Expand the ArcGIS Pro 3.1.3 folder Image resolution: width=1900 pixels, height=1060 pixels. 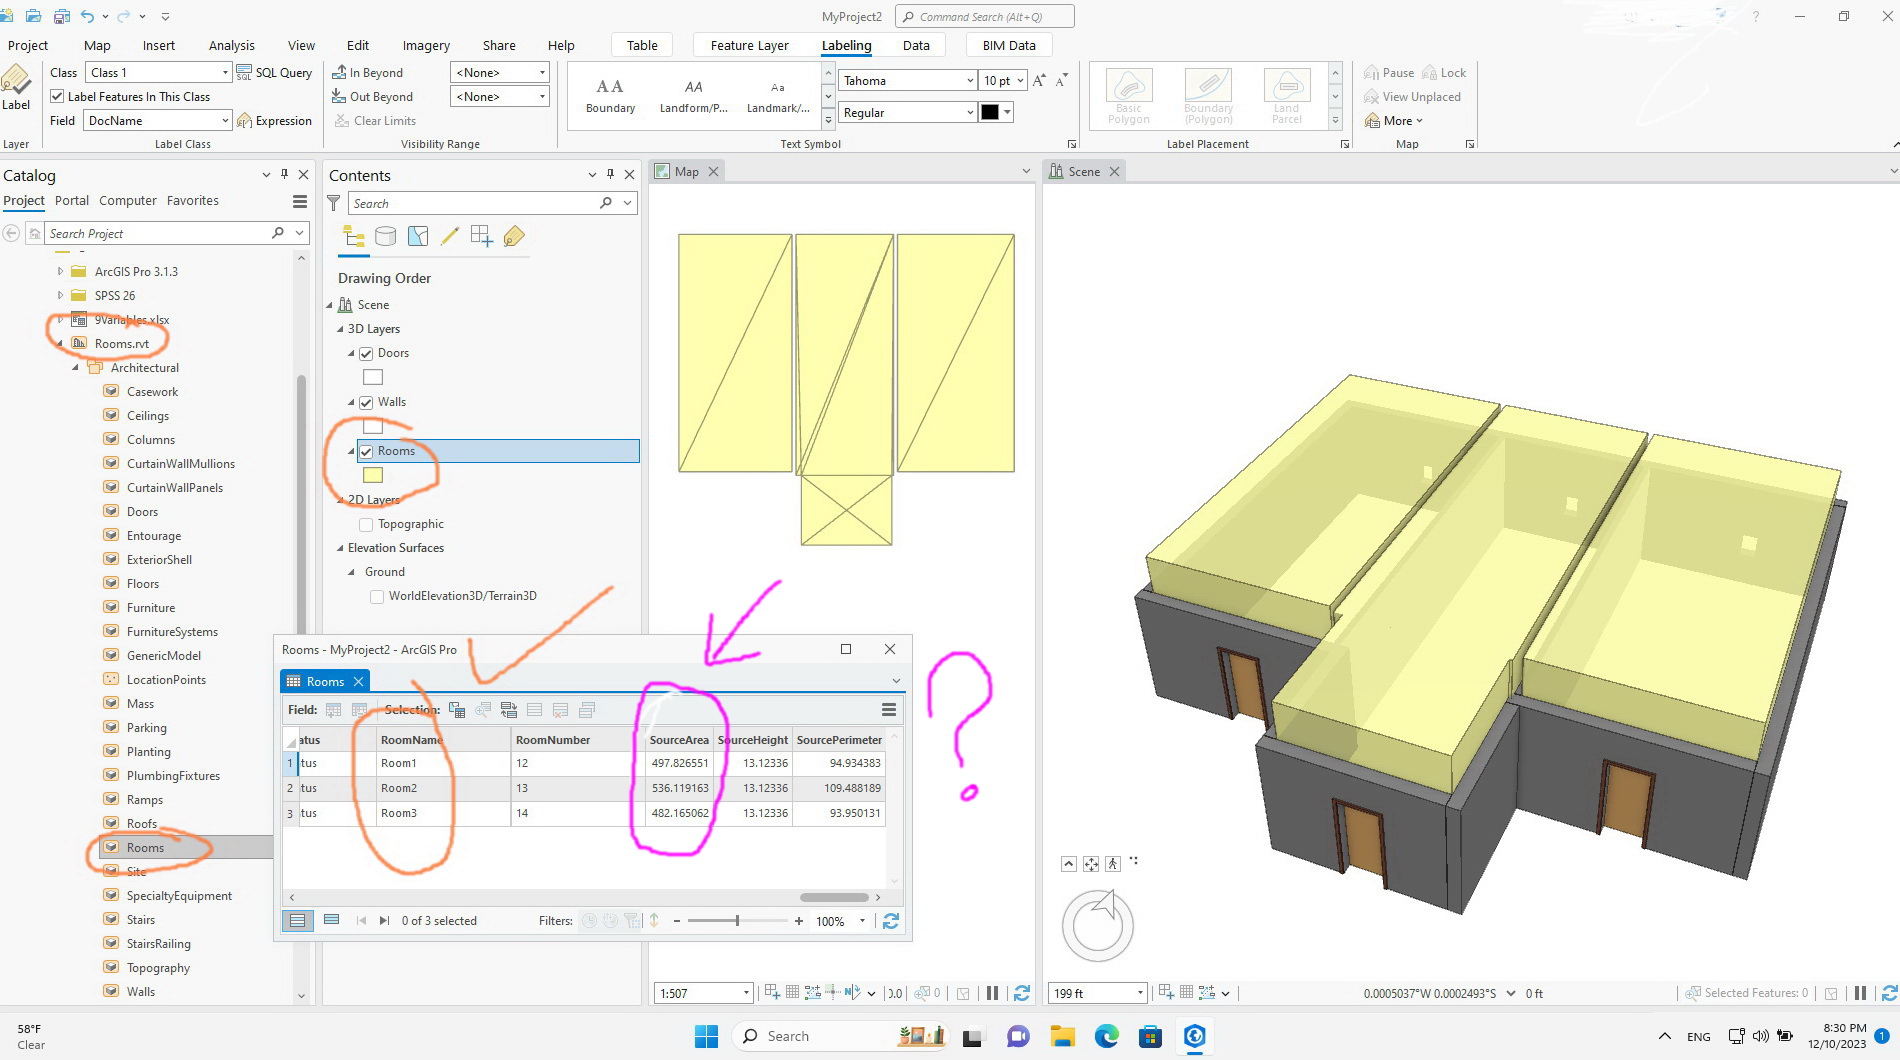[x=60, y=271]
